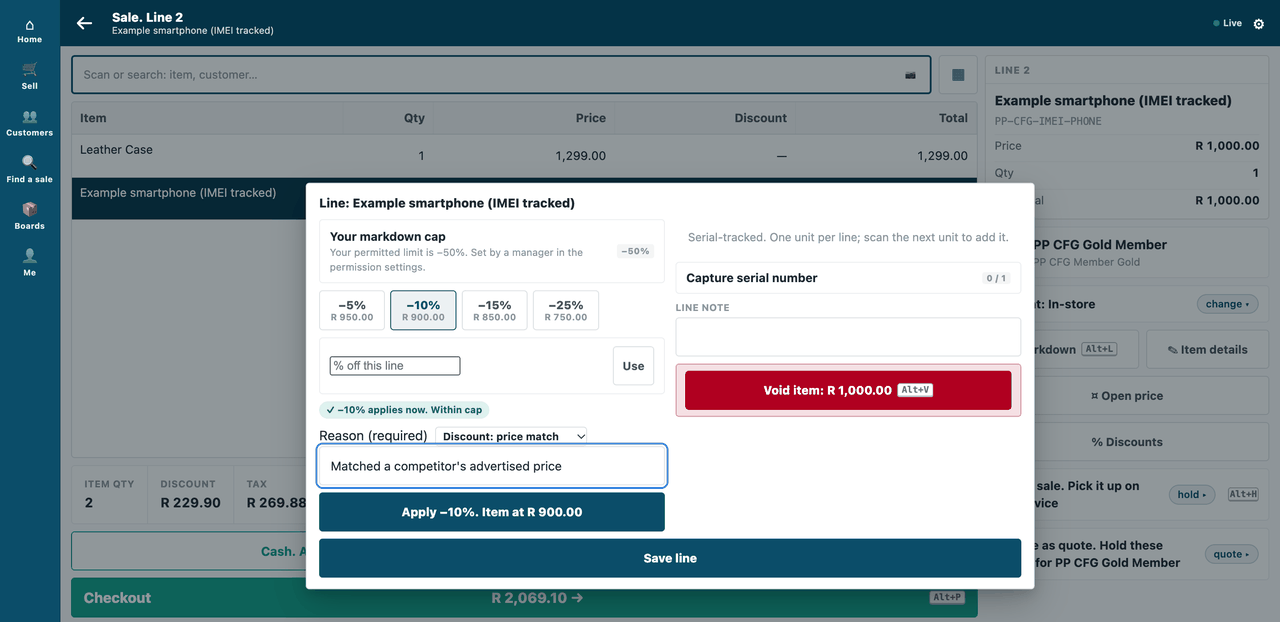Open the Boards sidebar icon
1280x622 pixels.
tap(30, 209)
